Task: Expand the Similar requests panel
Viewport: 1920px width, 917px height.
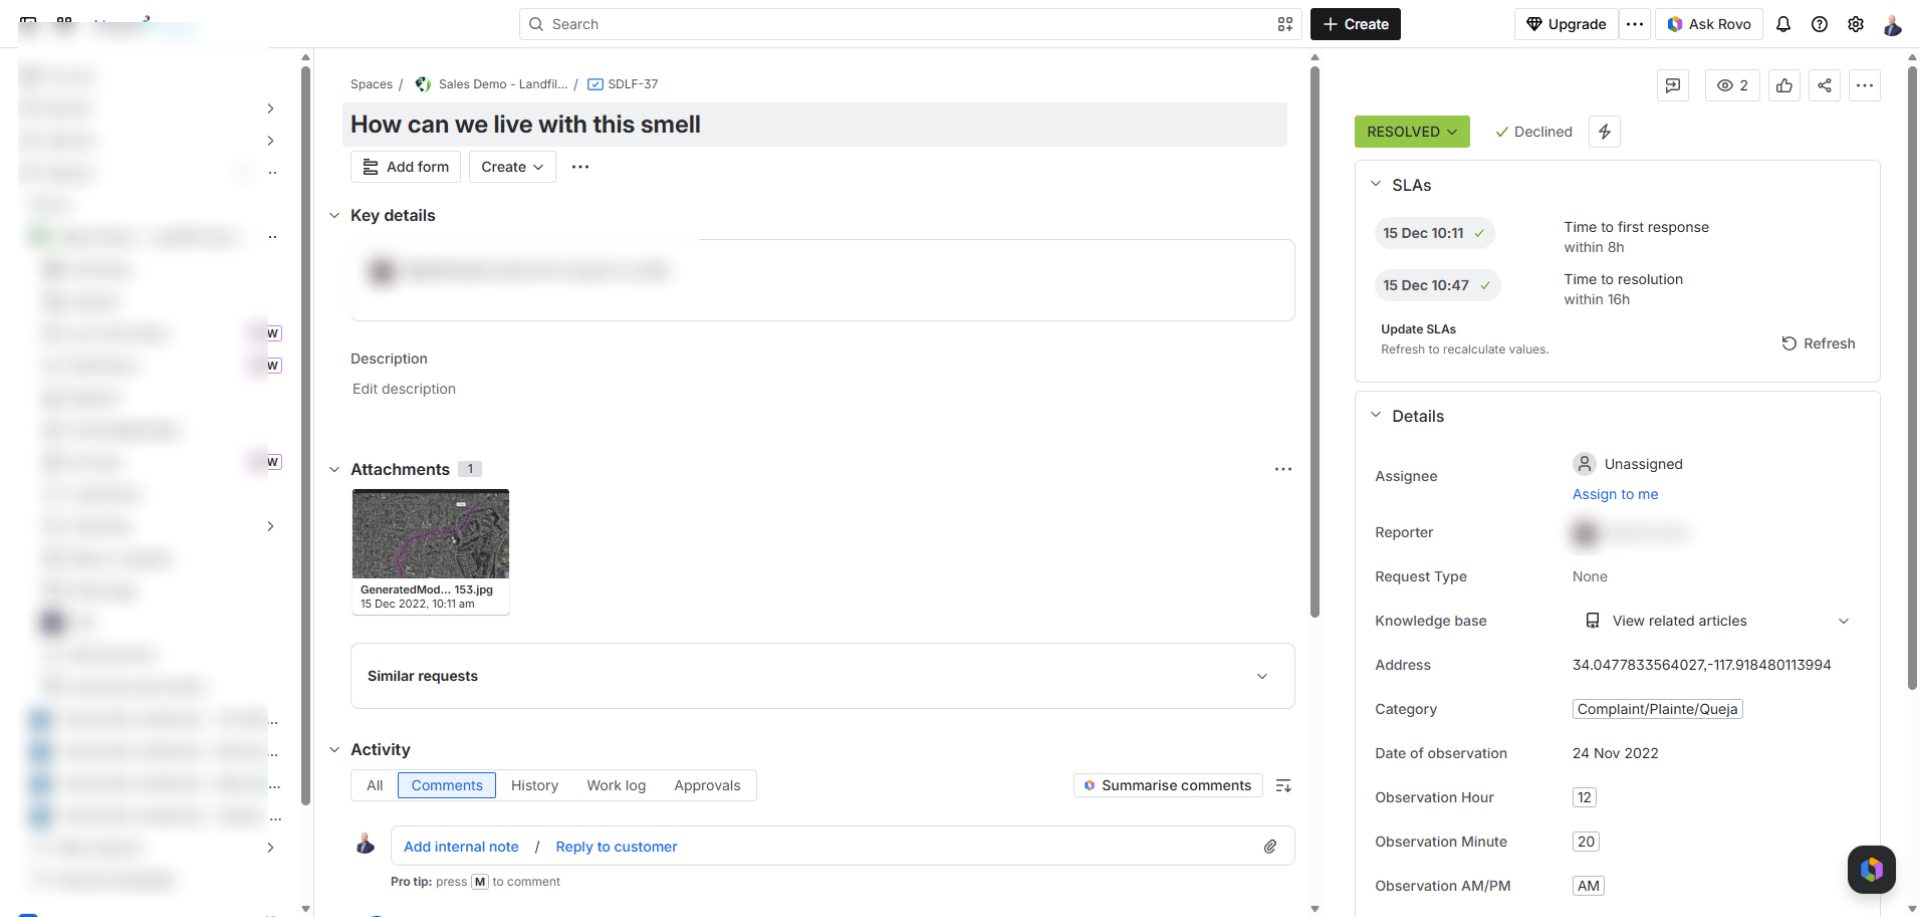Action: click(822, 676)
